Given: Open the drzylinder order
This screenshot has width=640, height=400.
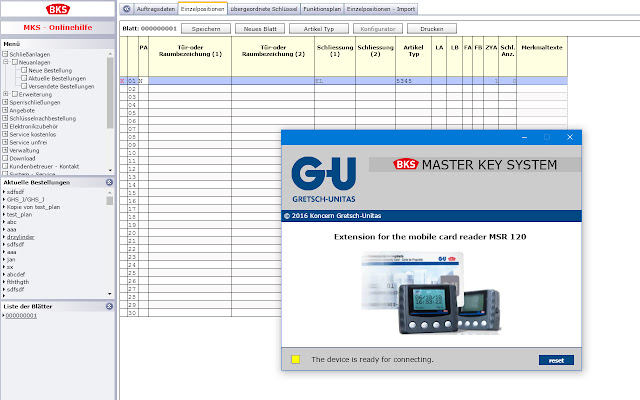Looking at the screenshot, I should point(20,237).
